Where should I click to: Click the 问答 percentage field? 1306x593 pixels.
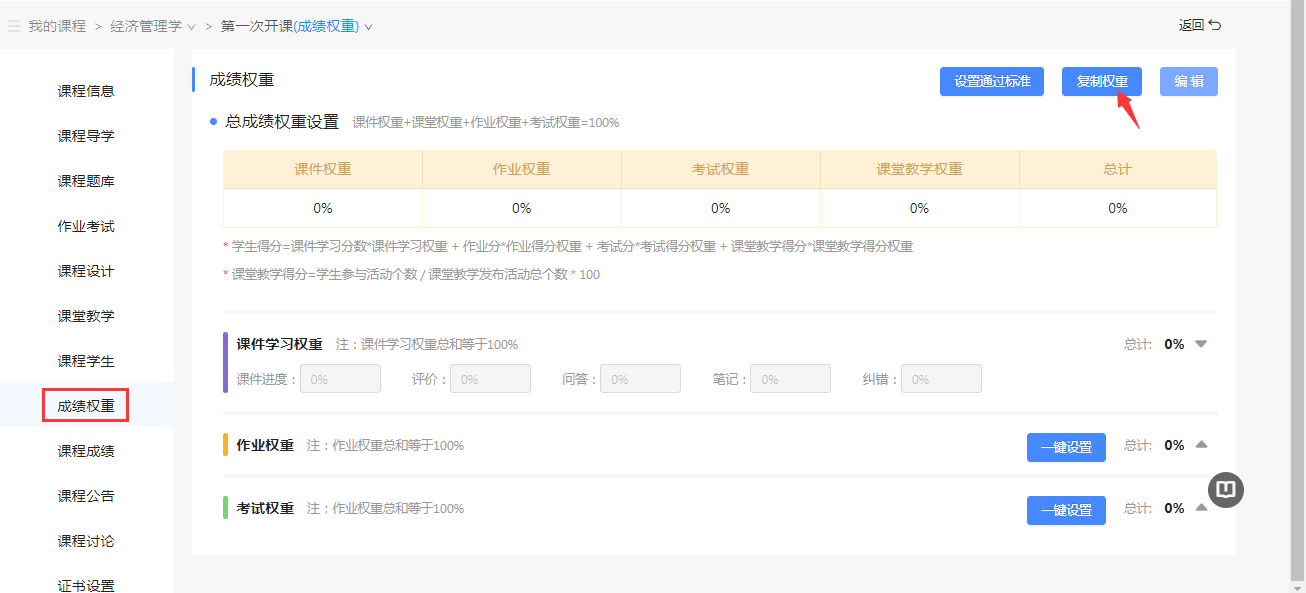click(x=640, y=379)
